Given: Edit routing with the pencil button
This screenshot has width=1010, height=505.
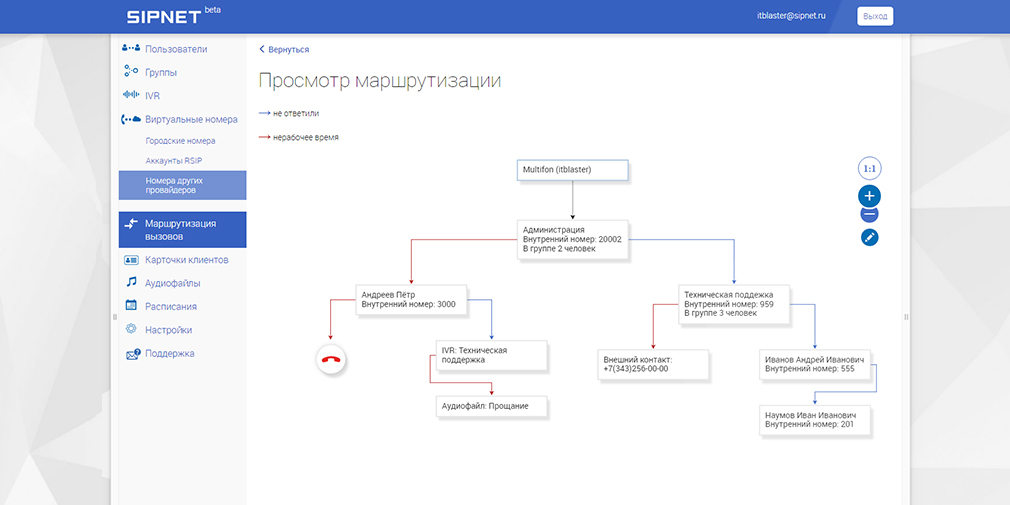Looking at the screenshot, I should pyautogui.click(x=870, y=238).
